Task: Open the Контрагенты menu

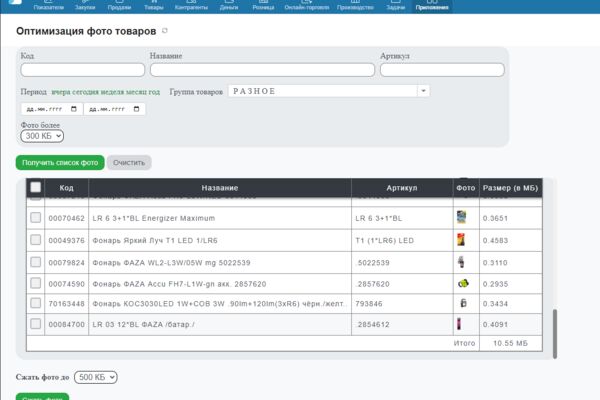Action: (191, 5)
